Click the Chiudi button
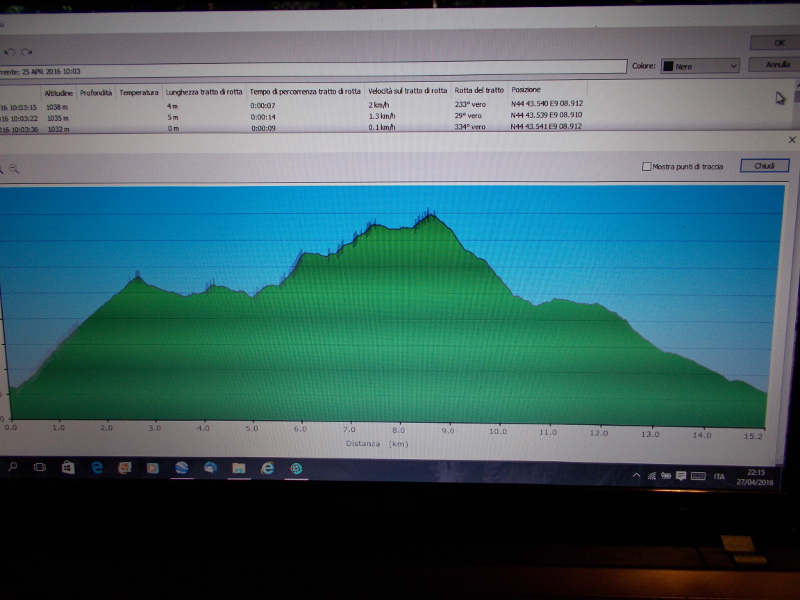800x600 pixels. (764, 166)
